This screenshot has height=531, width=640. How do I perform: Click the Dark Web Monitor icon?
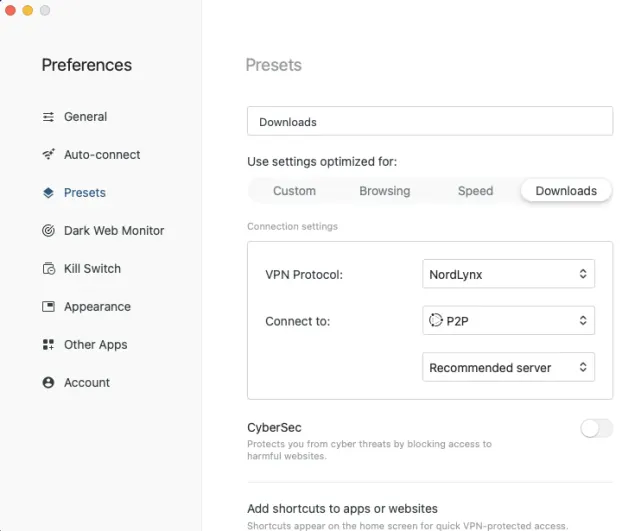(48, 231)
